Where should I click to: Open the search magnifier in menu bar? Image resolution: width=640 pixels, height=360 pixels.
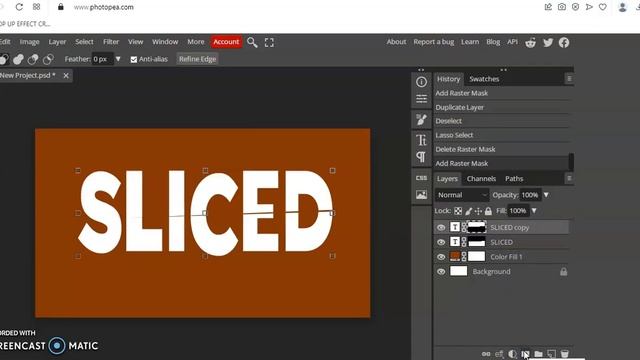click(x=252, y=42)
